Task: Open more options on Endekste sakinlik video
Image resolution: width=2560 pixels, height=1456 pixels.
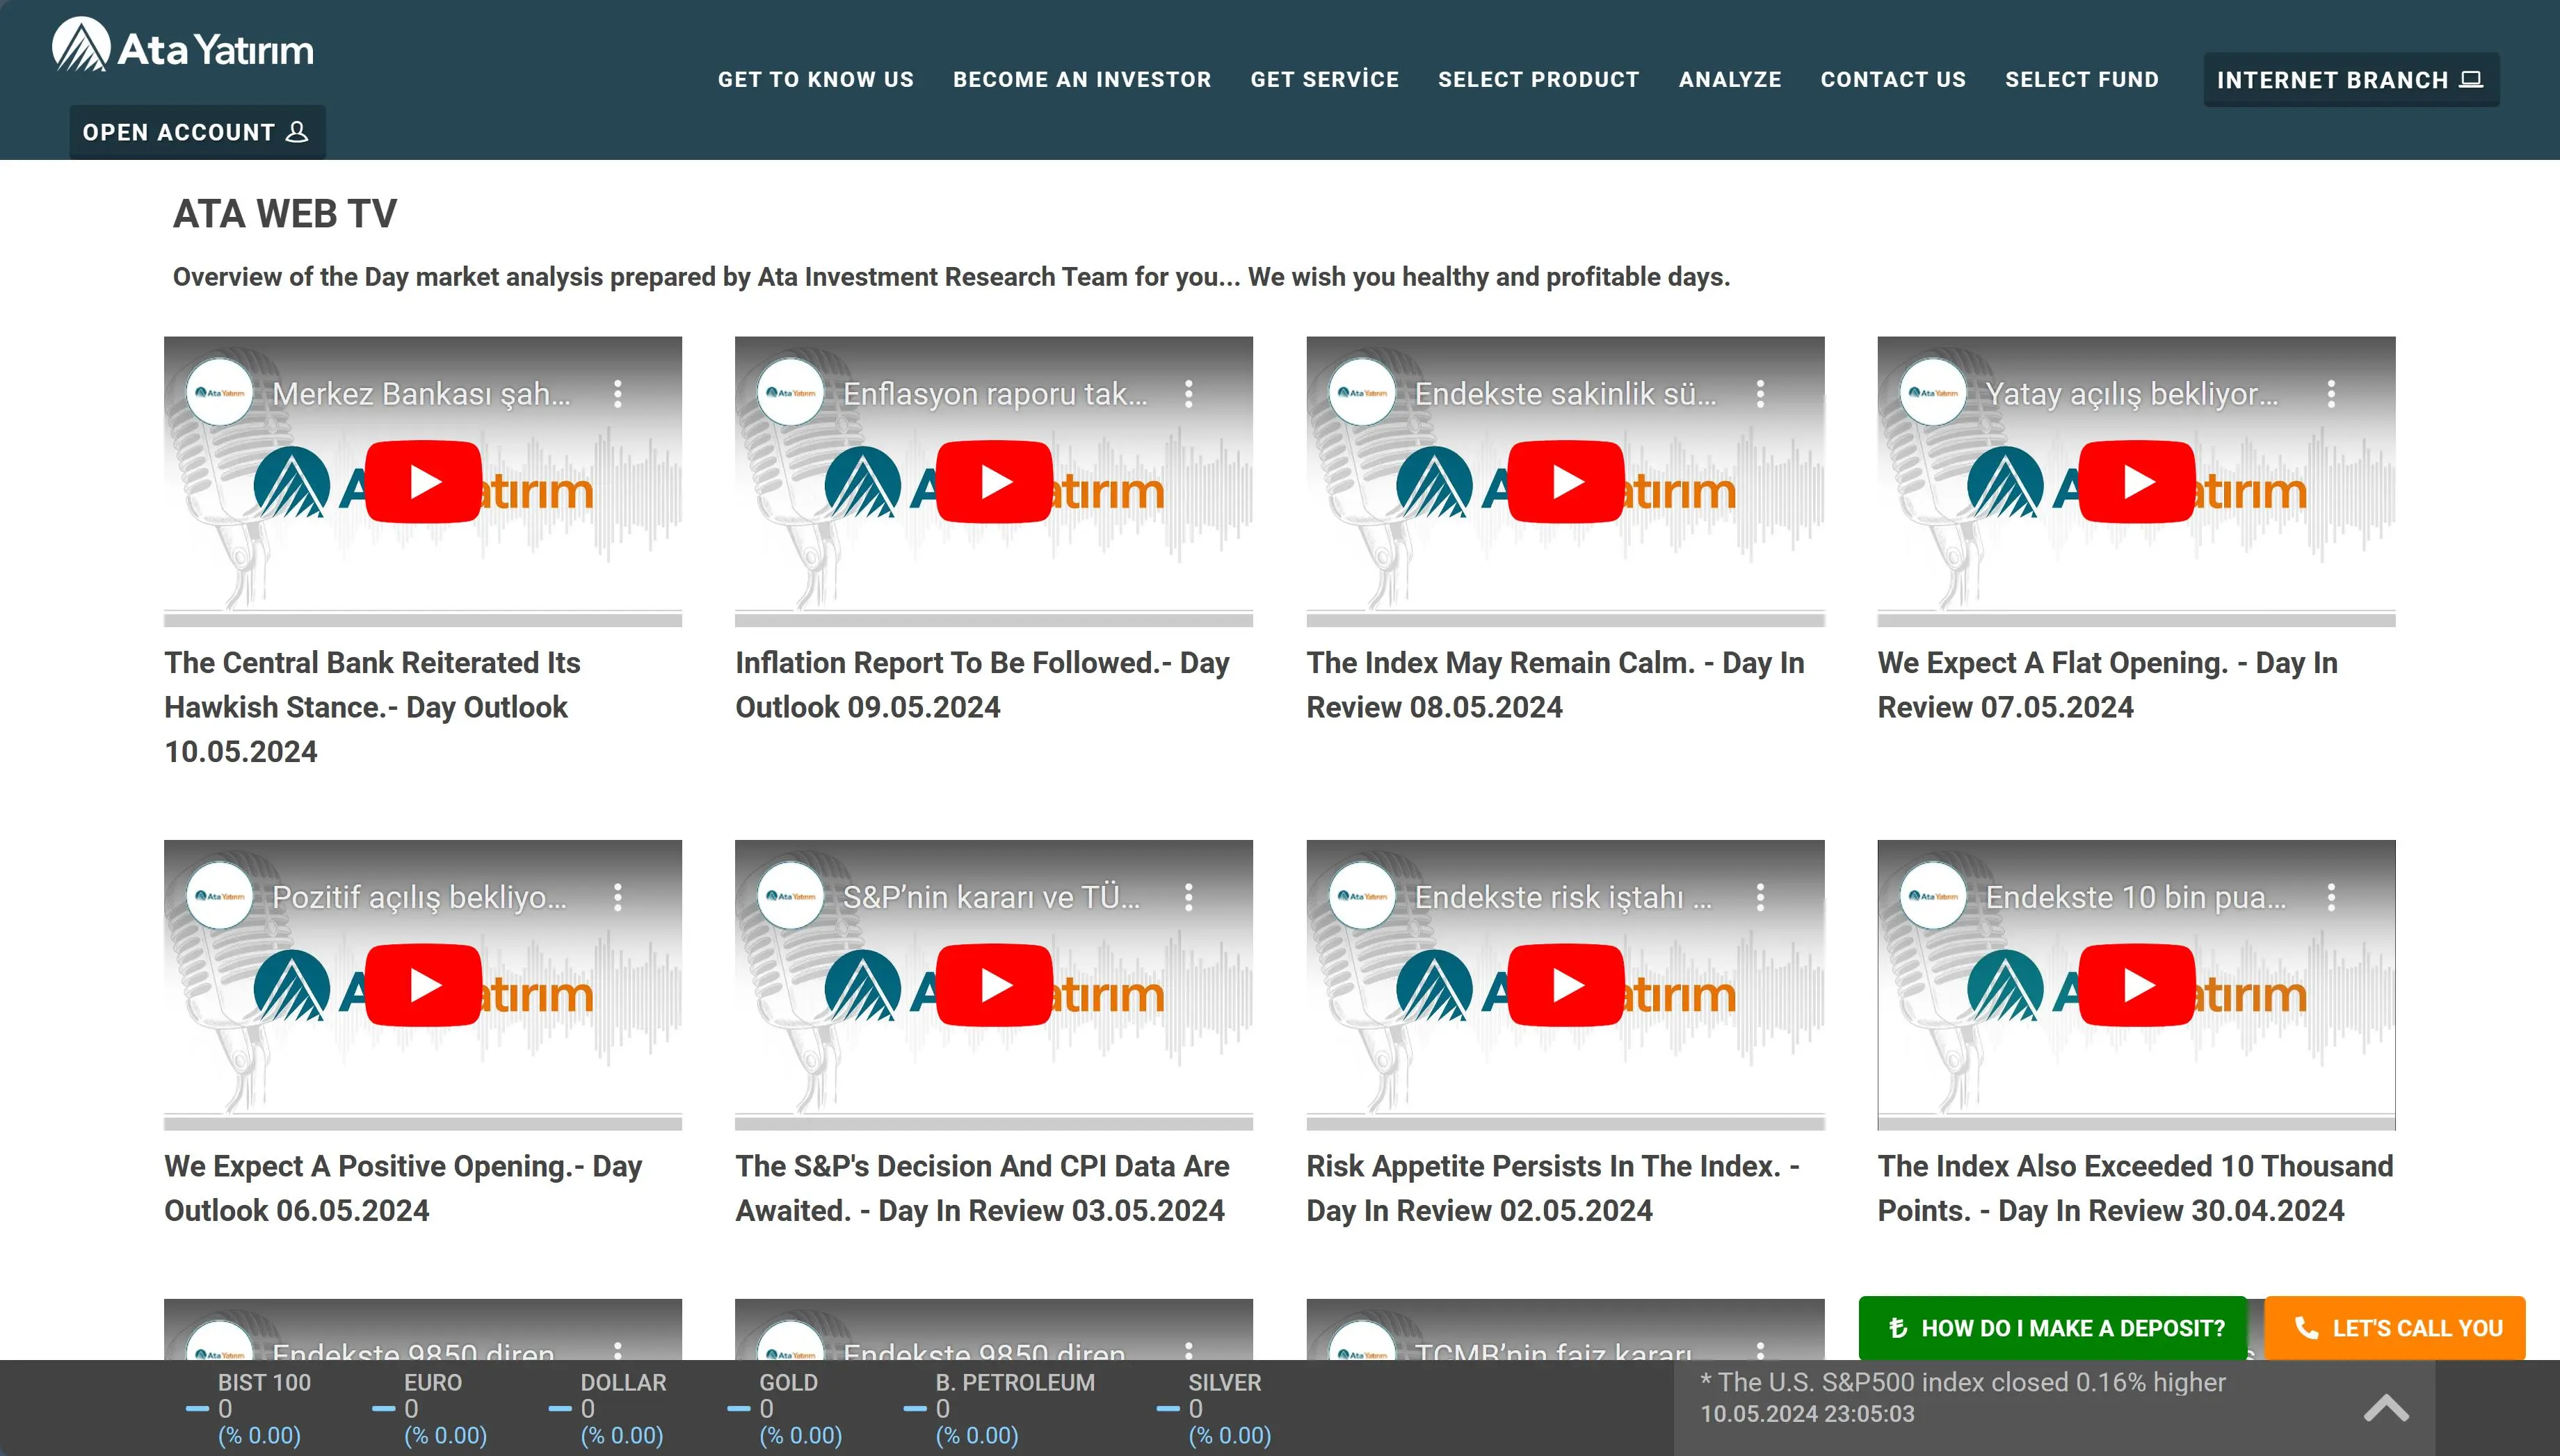Action: [x=1760, y=394]
